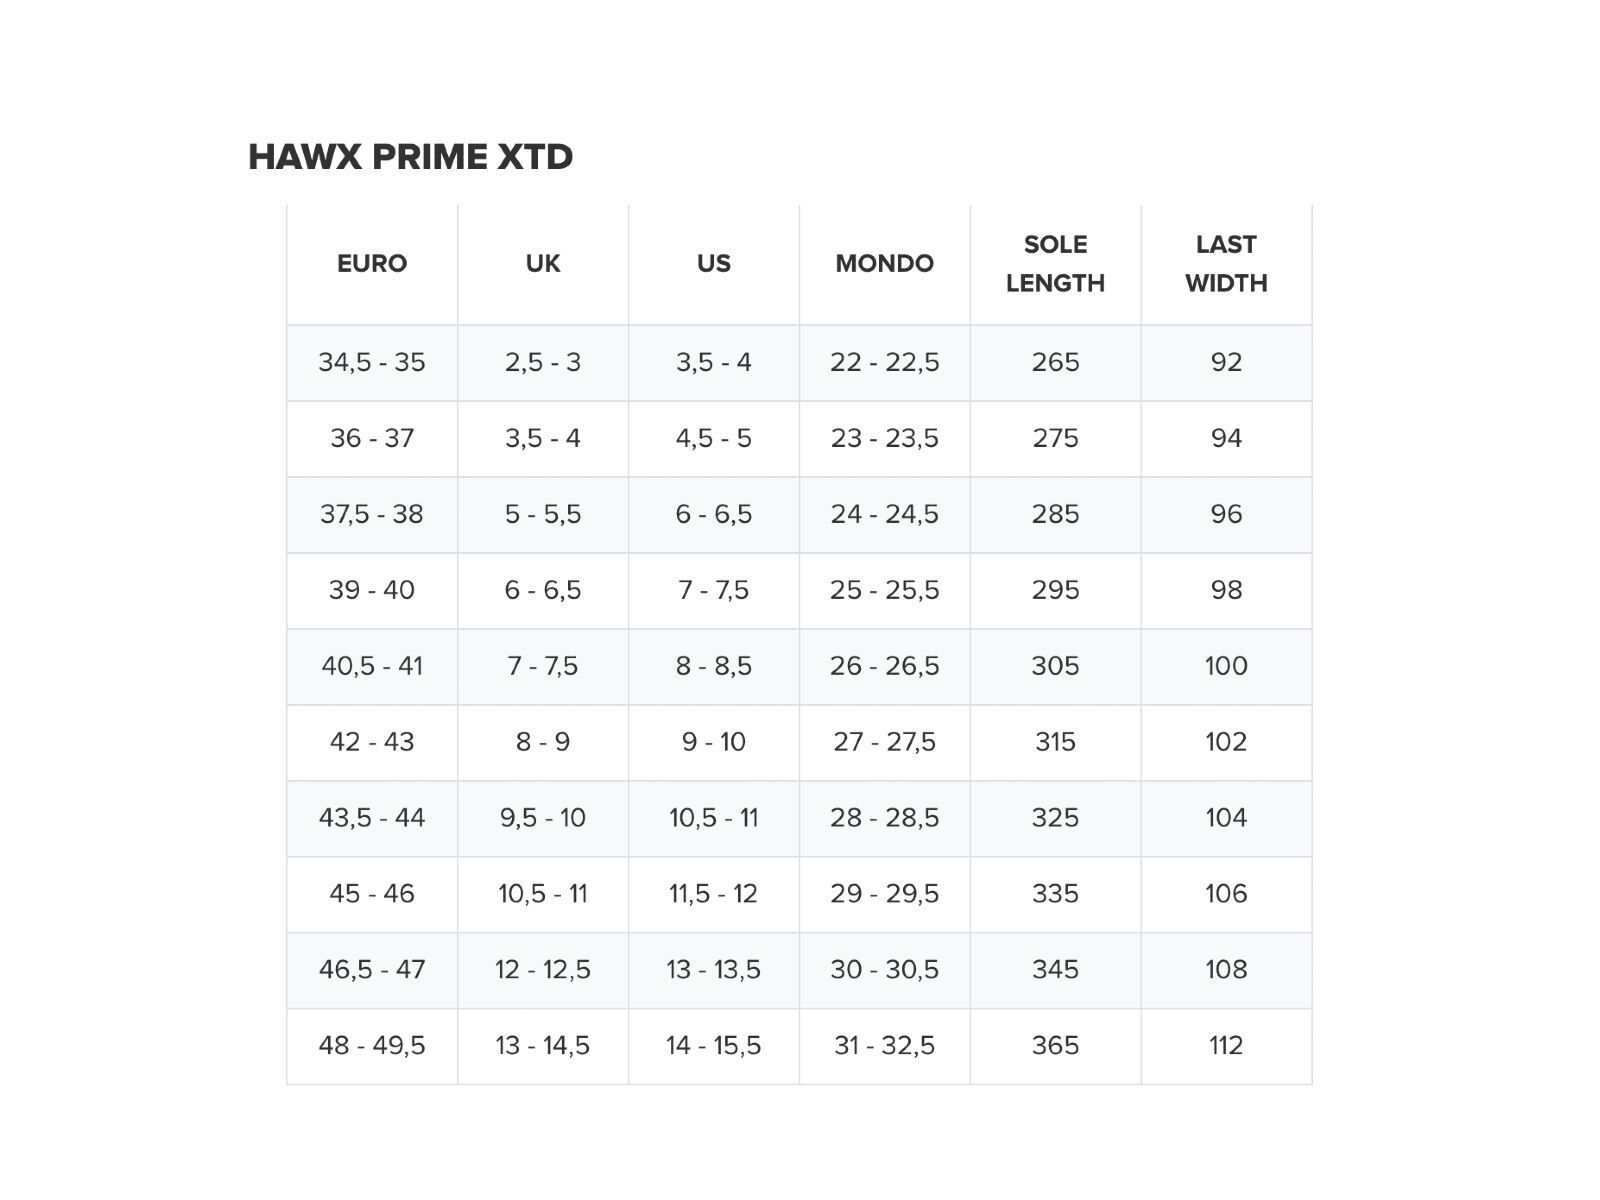The image size is (1600, 1200).
Task: Click last width value 112
Action: (1226, 1046)
